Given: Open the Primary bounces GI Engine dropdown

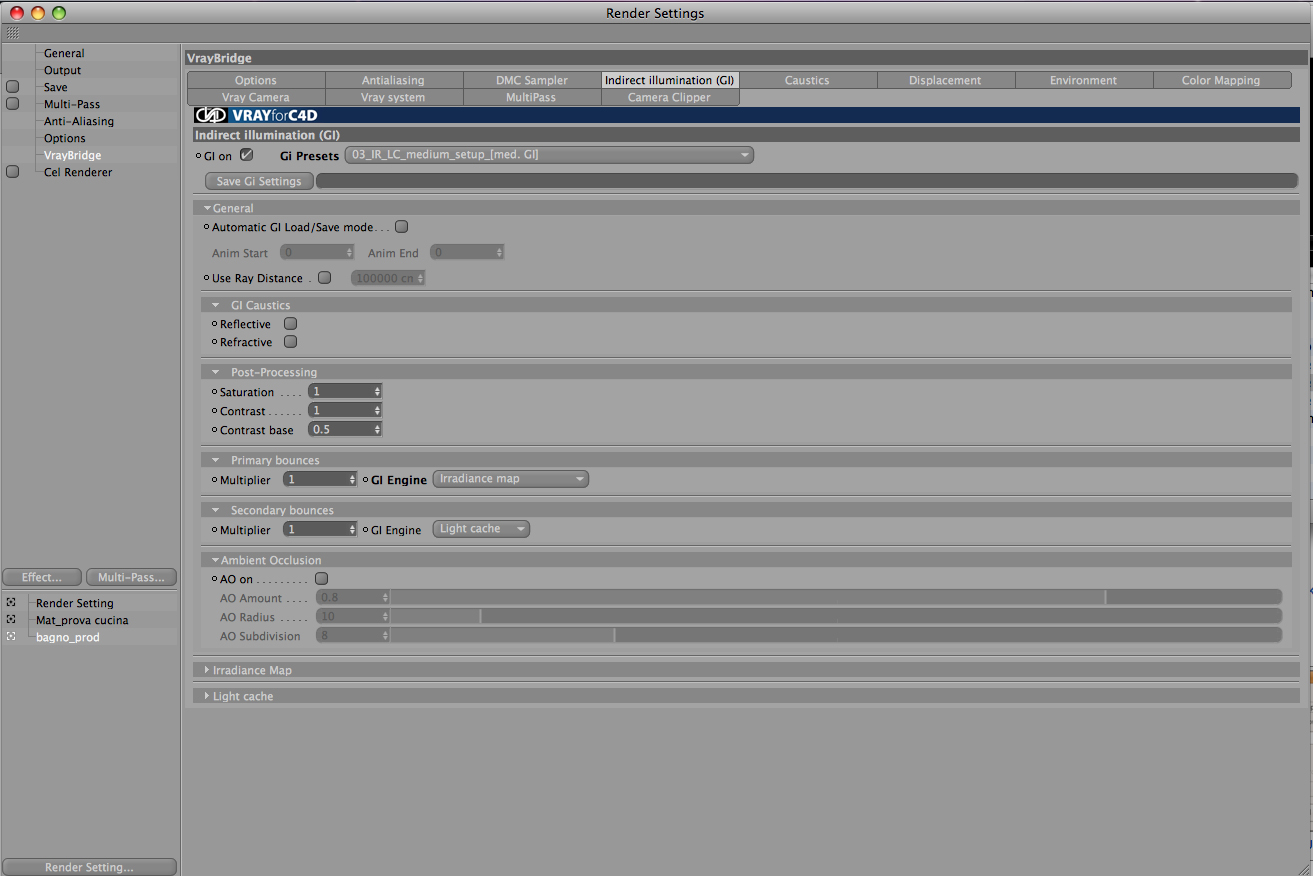Looking at the screenshot, I should tap(511, 479).
